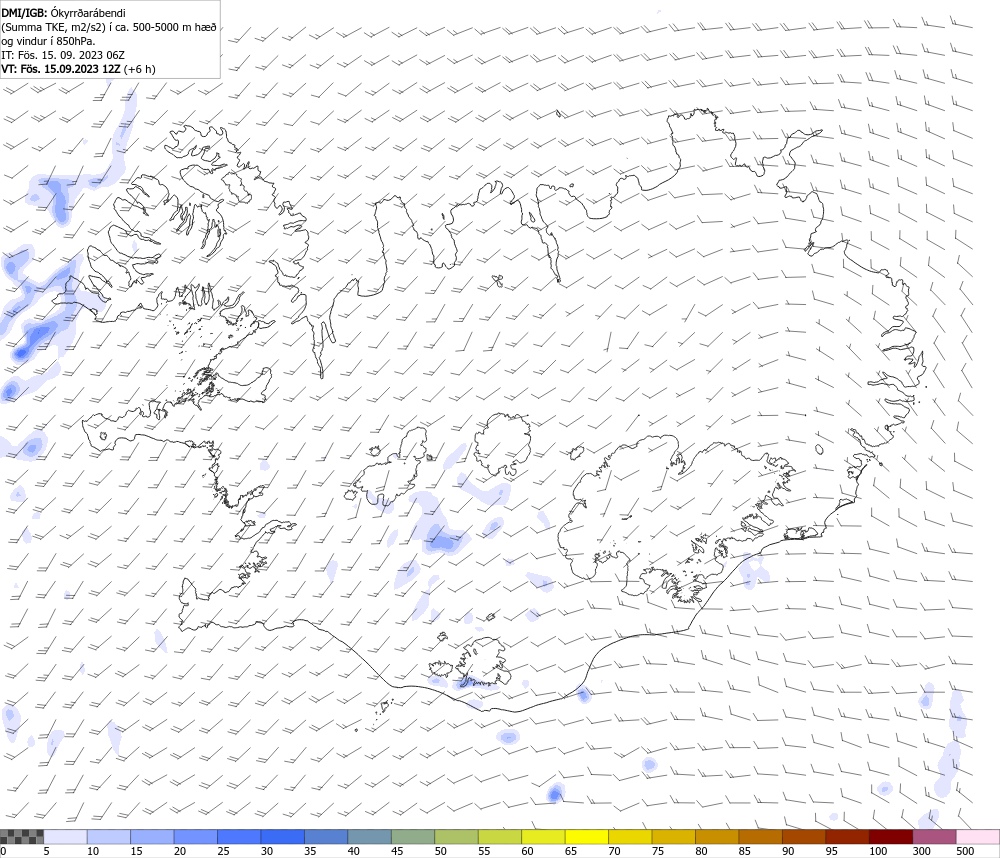Viewport: 1000px width, 858px height.
Task: Choose olive-green swatch between 50 and 55
Action: pos(456,837)
